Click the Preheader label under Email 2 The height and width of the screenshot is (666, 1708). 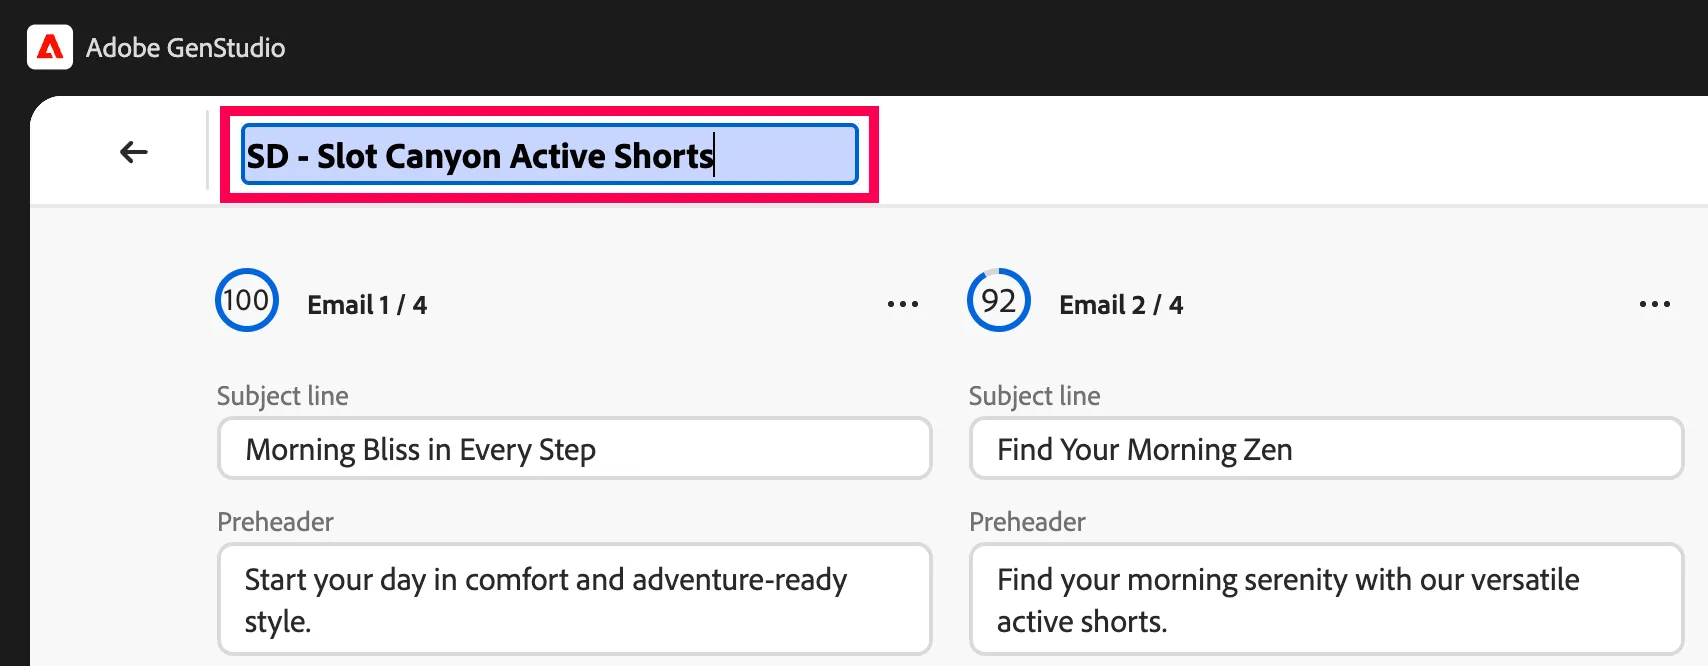tap(1027, 522)
